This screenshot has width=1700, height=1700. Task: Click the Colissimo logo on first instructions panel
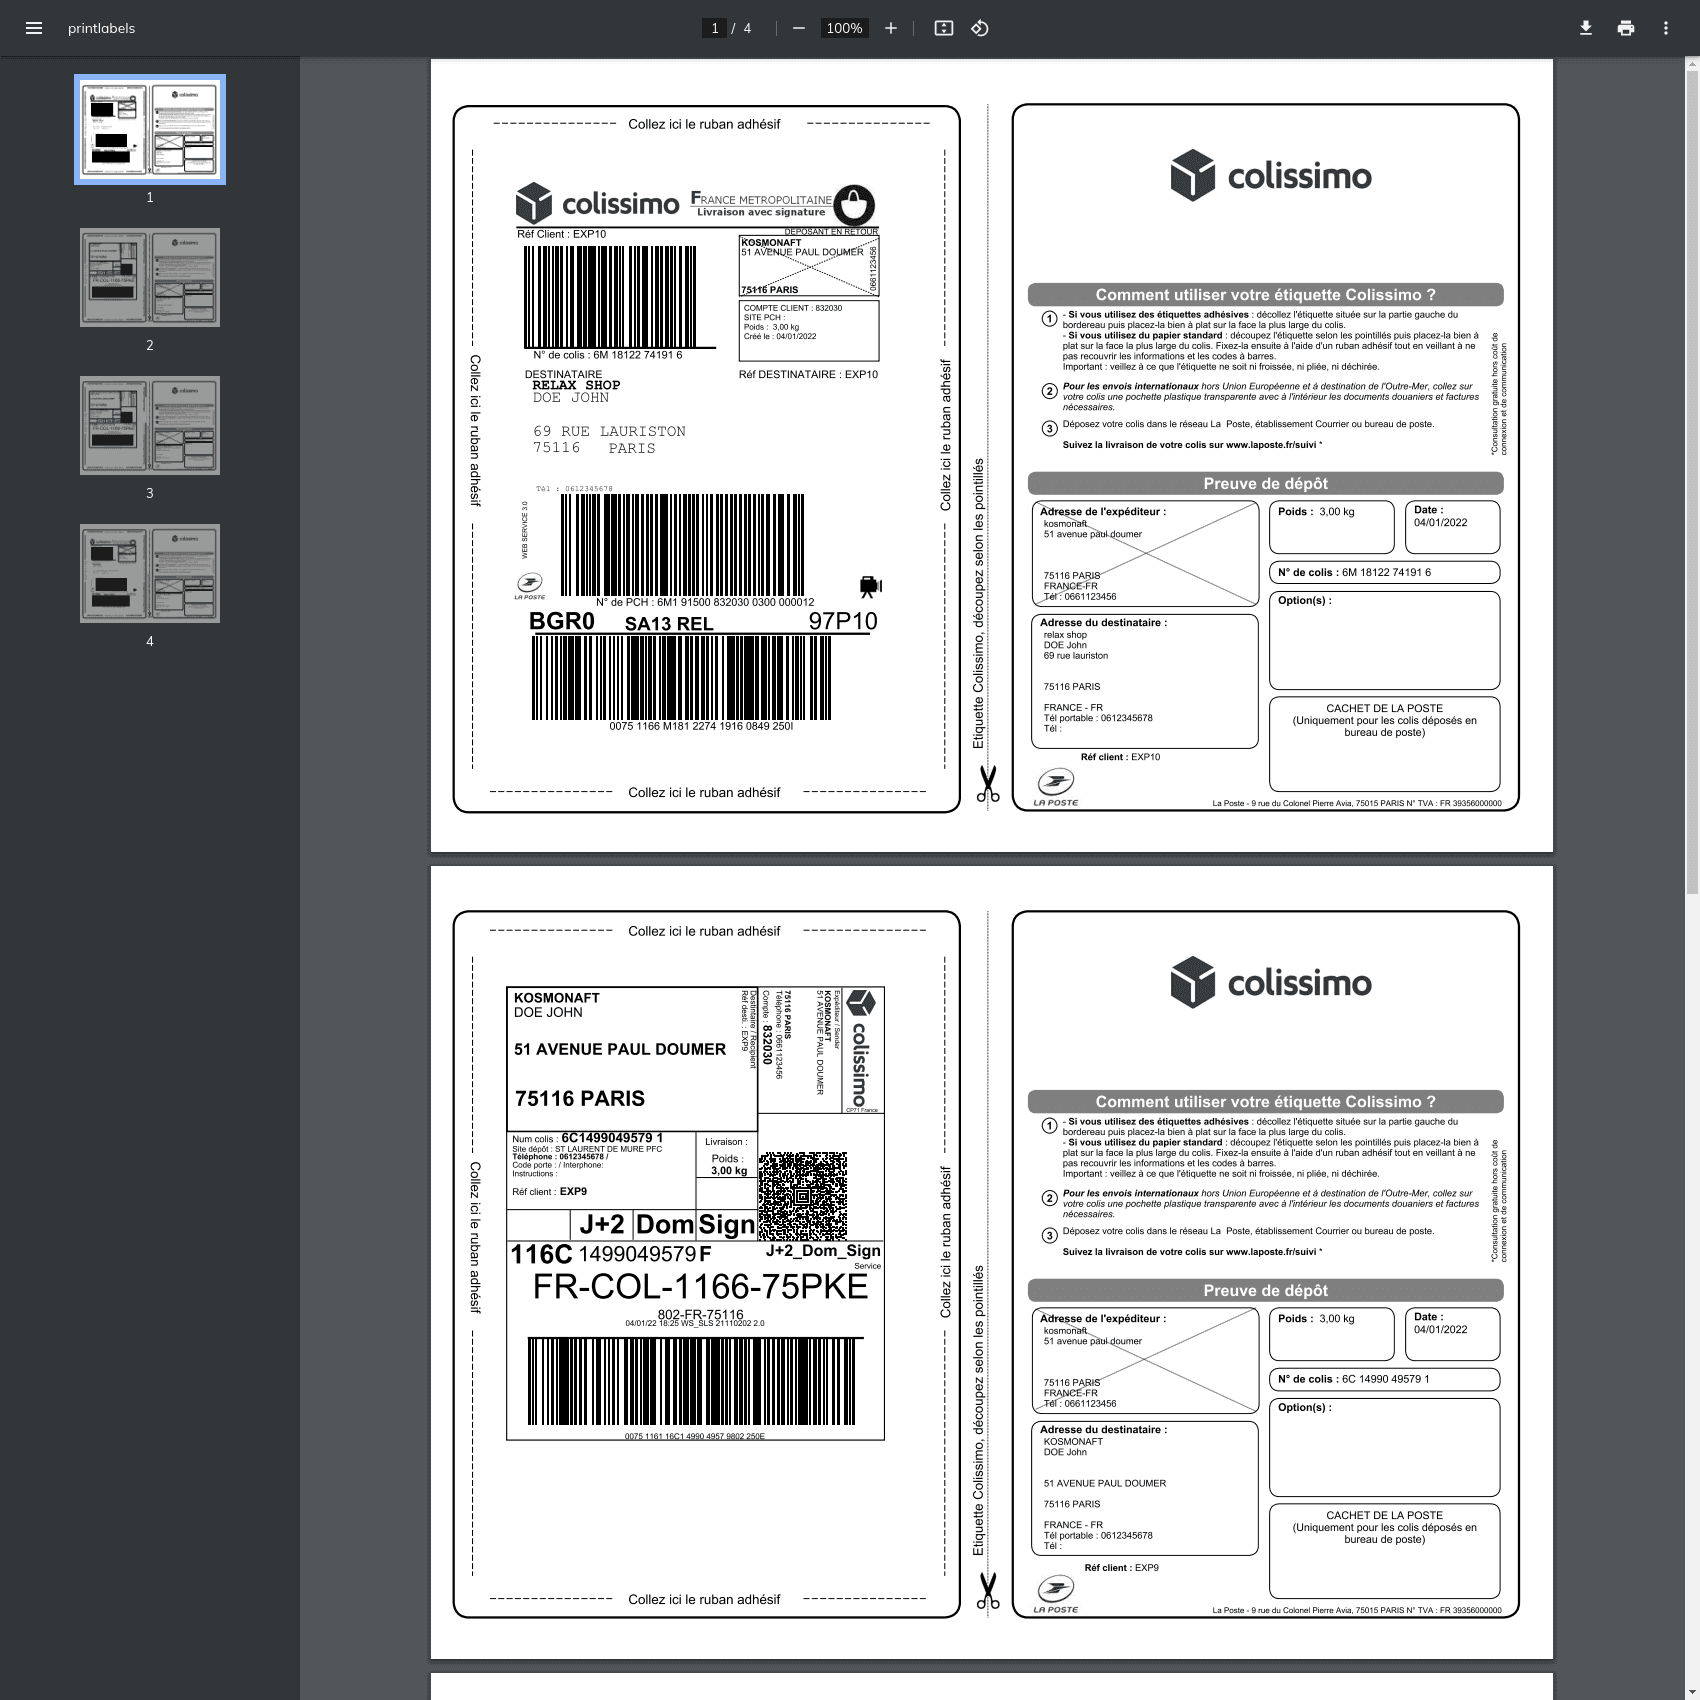[1270, 176]
